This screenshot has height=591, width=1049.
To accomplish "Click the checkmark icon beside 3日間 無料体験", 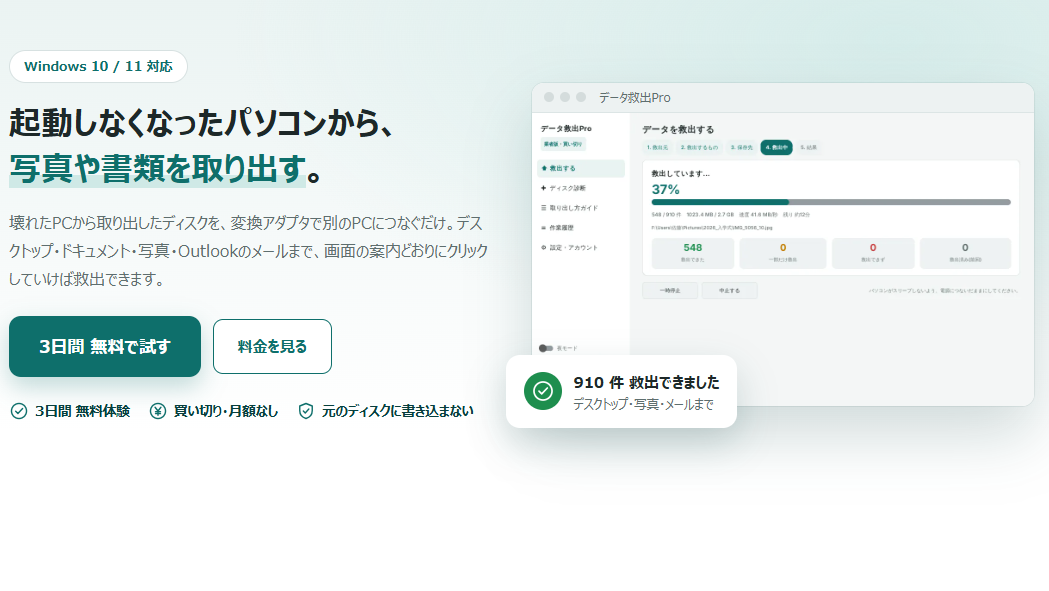I will pos(19,411).
